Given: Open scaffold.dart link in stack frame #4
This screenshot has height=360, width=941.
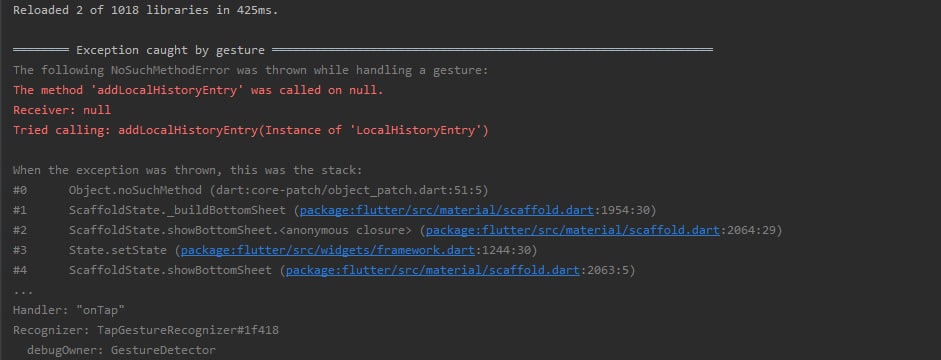Looking at the screenshot, I should pos(433,271).
